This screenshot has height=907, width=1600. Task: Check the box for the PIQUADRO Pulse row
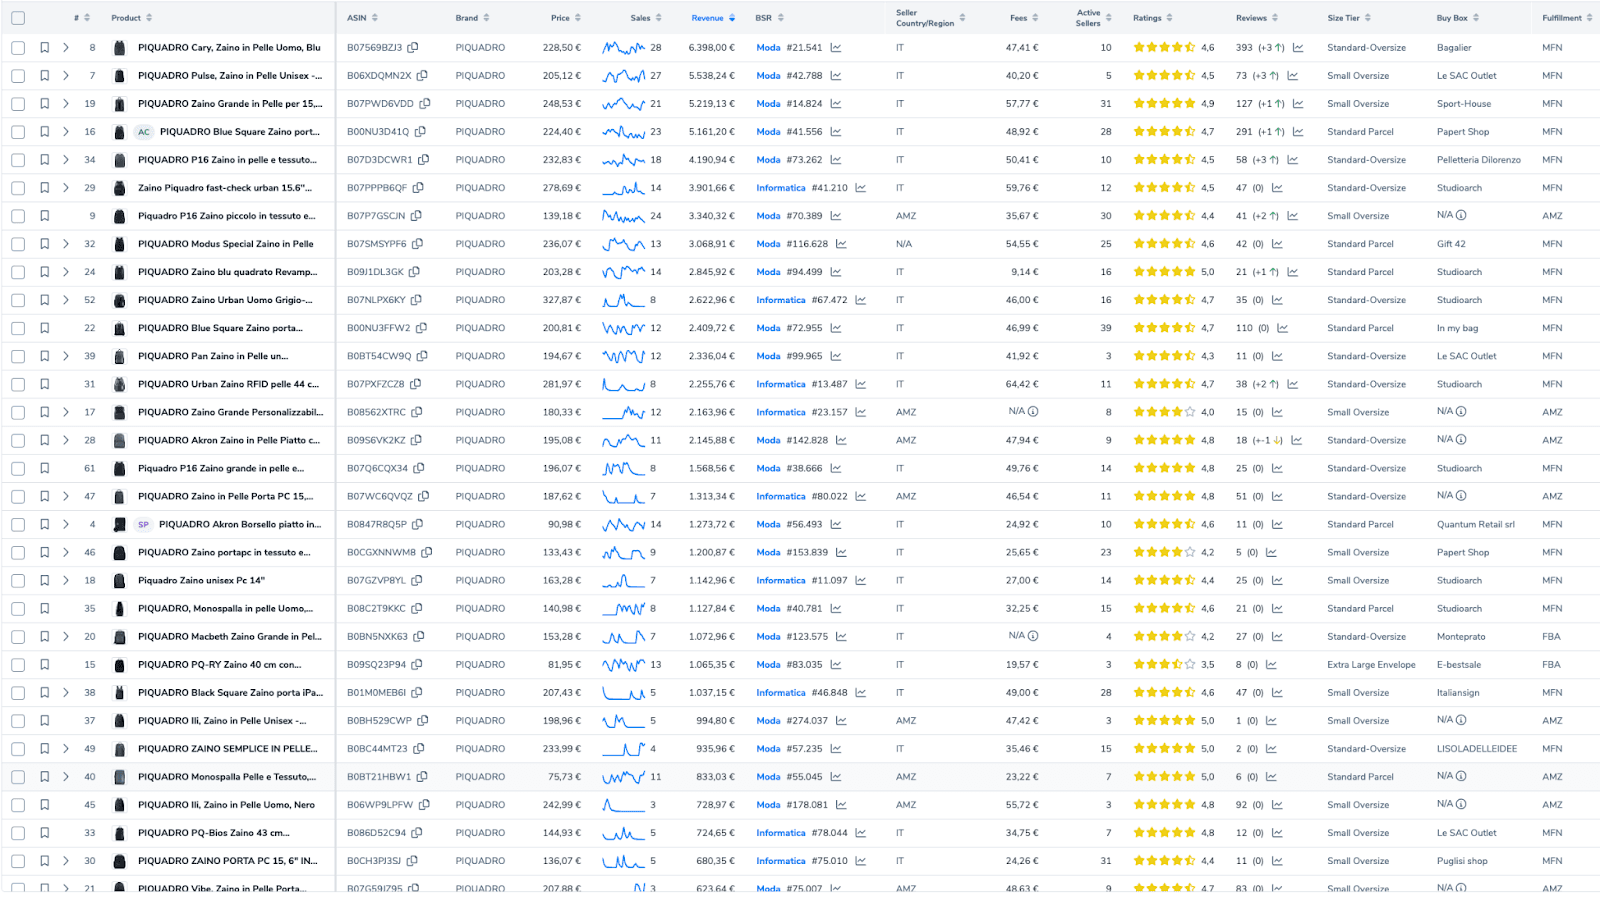18,75
